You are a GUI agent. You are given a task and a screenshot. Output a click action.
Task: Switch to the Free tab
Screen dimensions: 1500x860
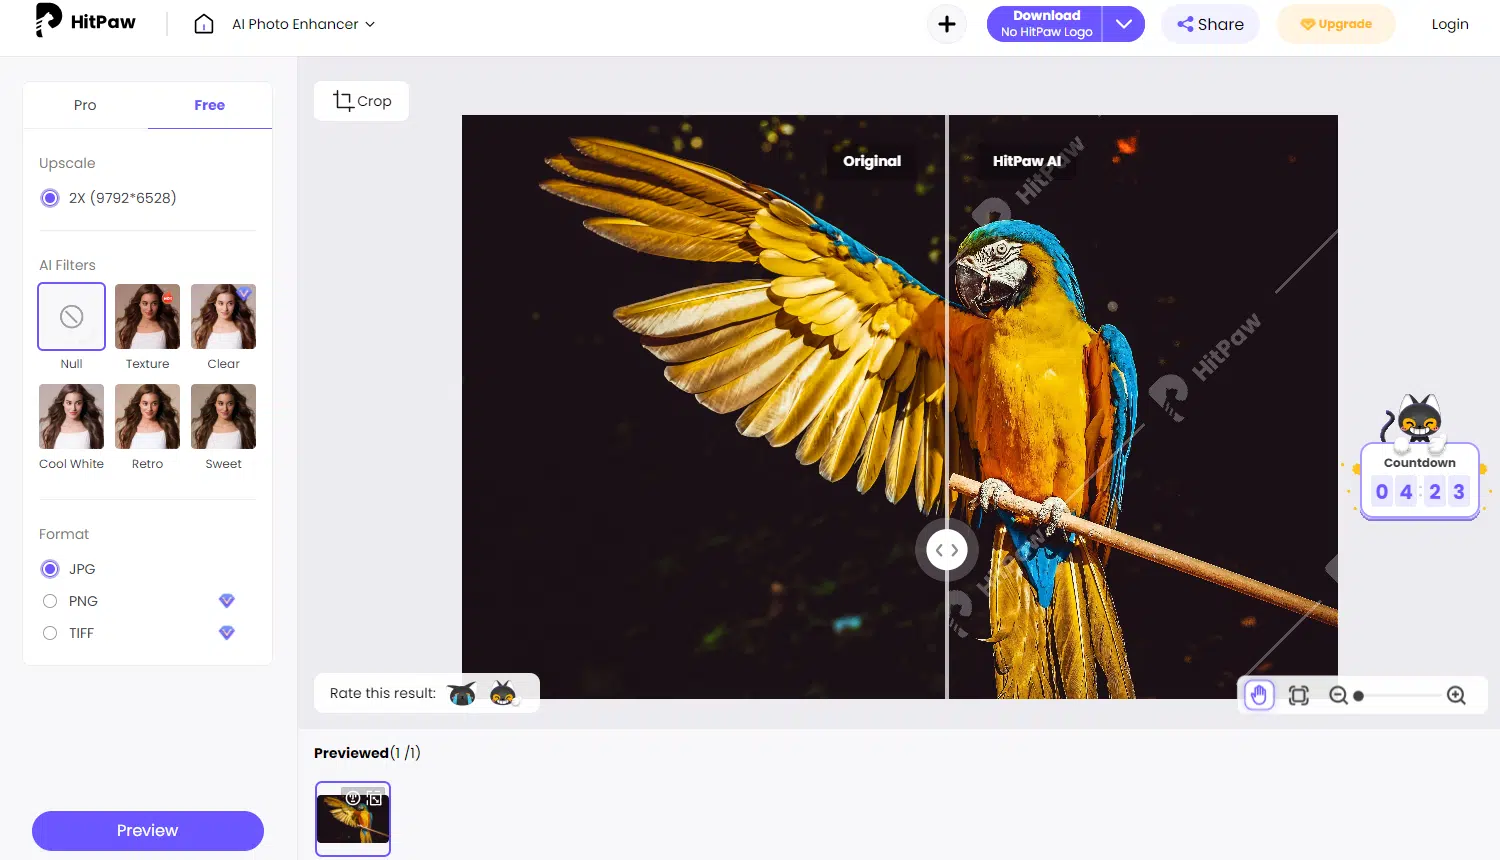[209, 105]
